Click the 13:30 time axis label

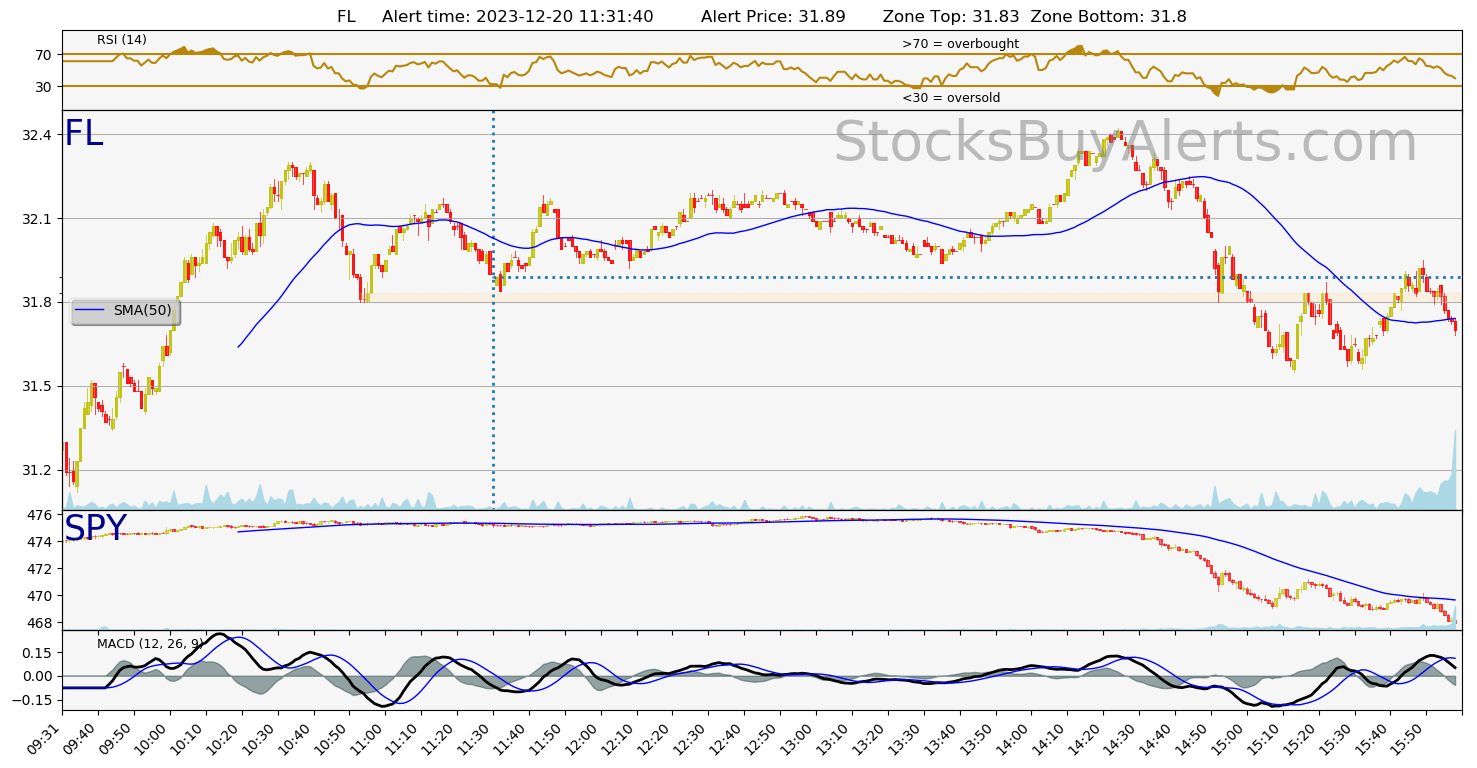click(x=908, y=739)
